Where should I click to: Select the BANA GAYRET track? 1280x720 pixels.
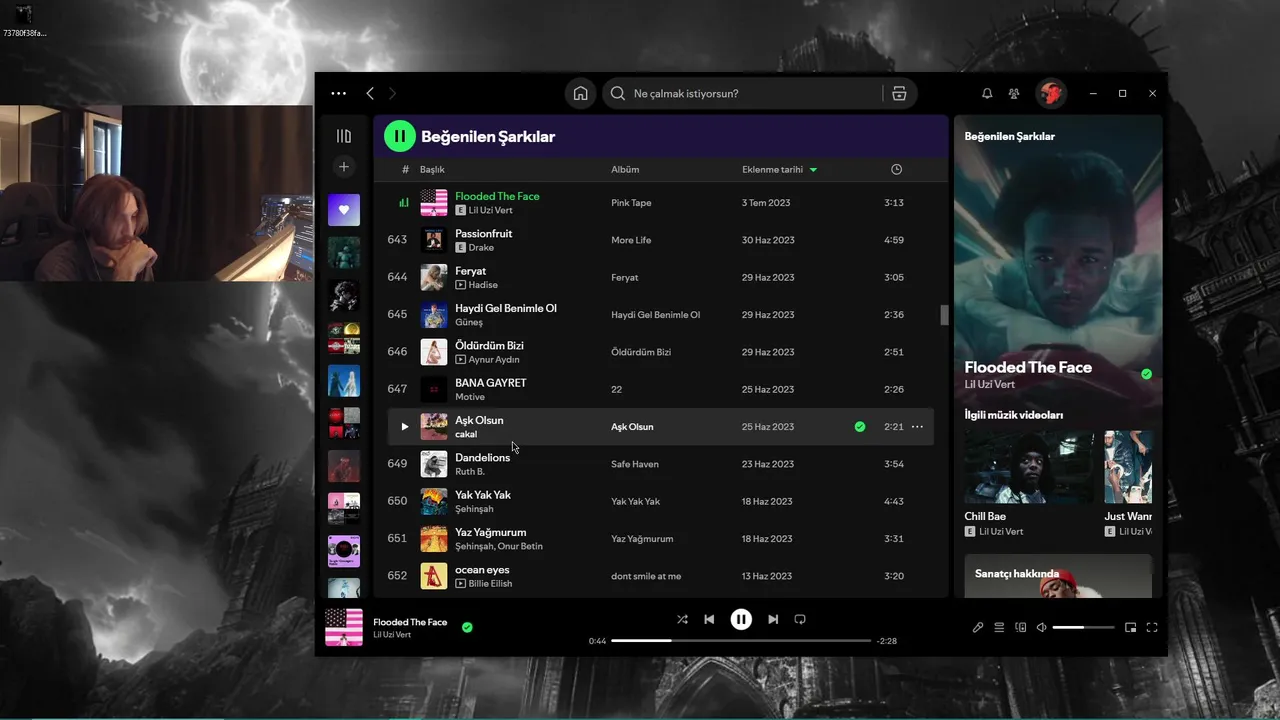point(491,383)
